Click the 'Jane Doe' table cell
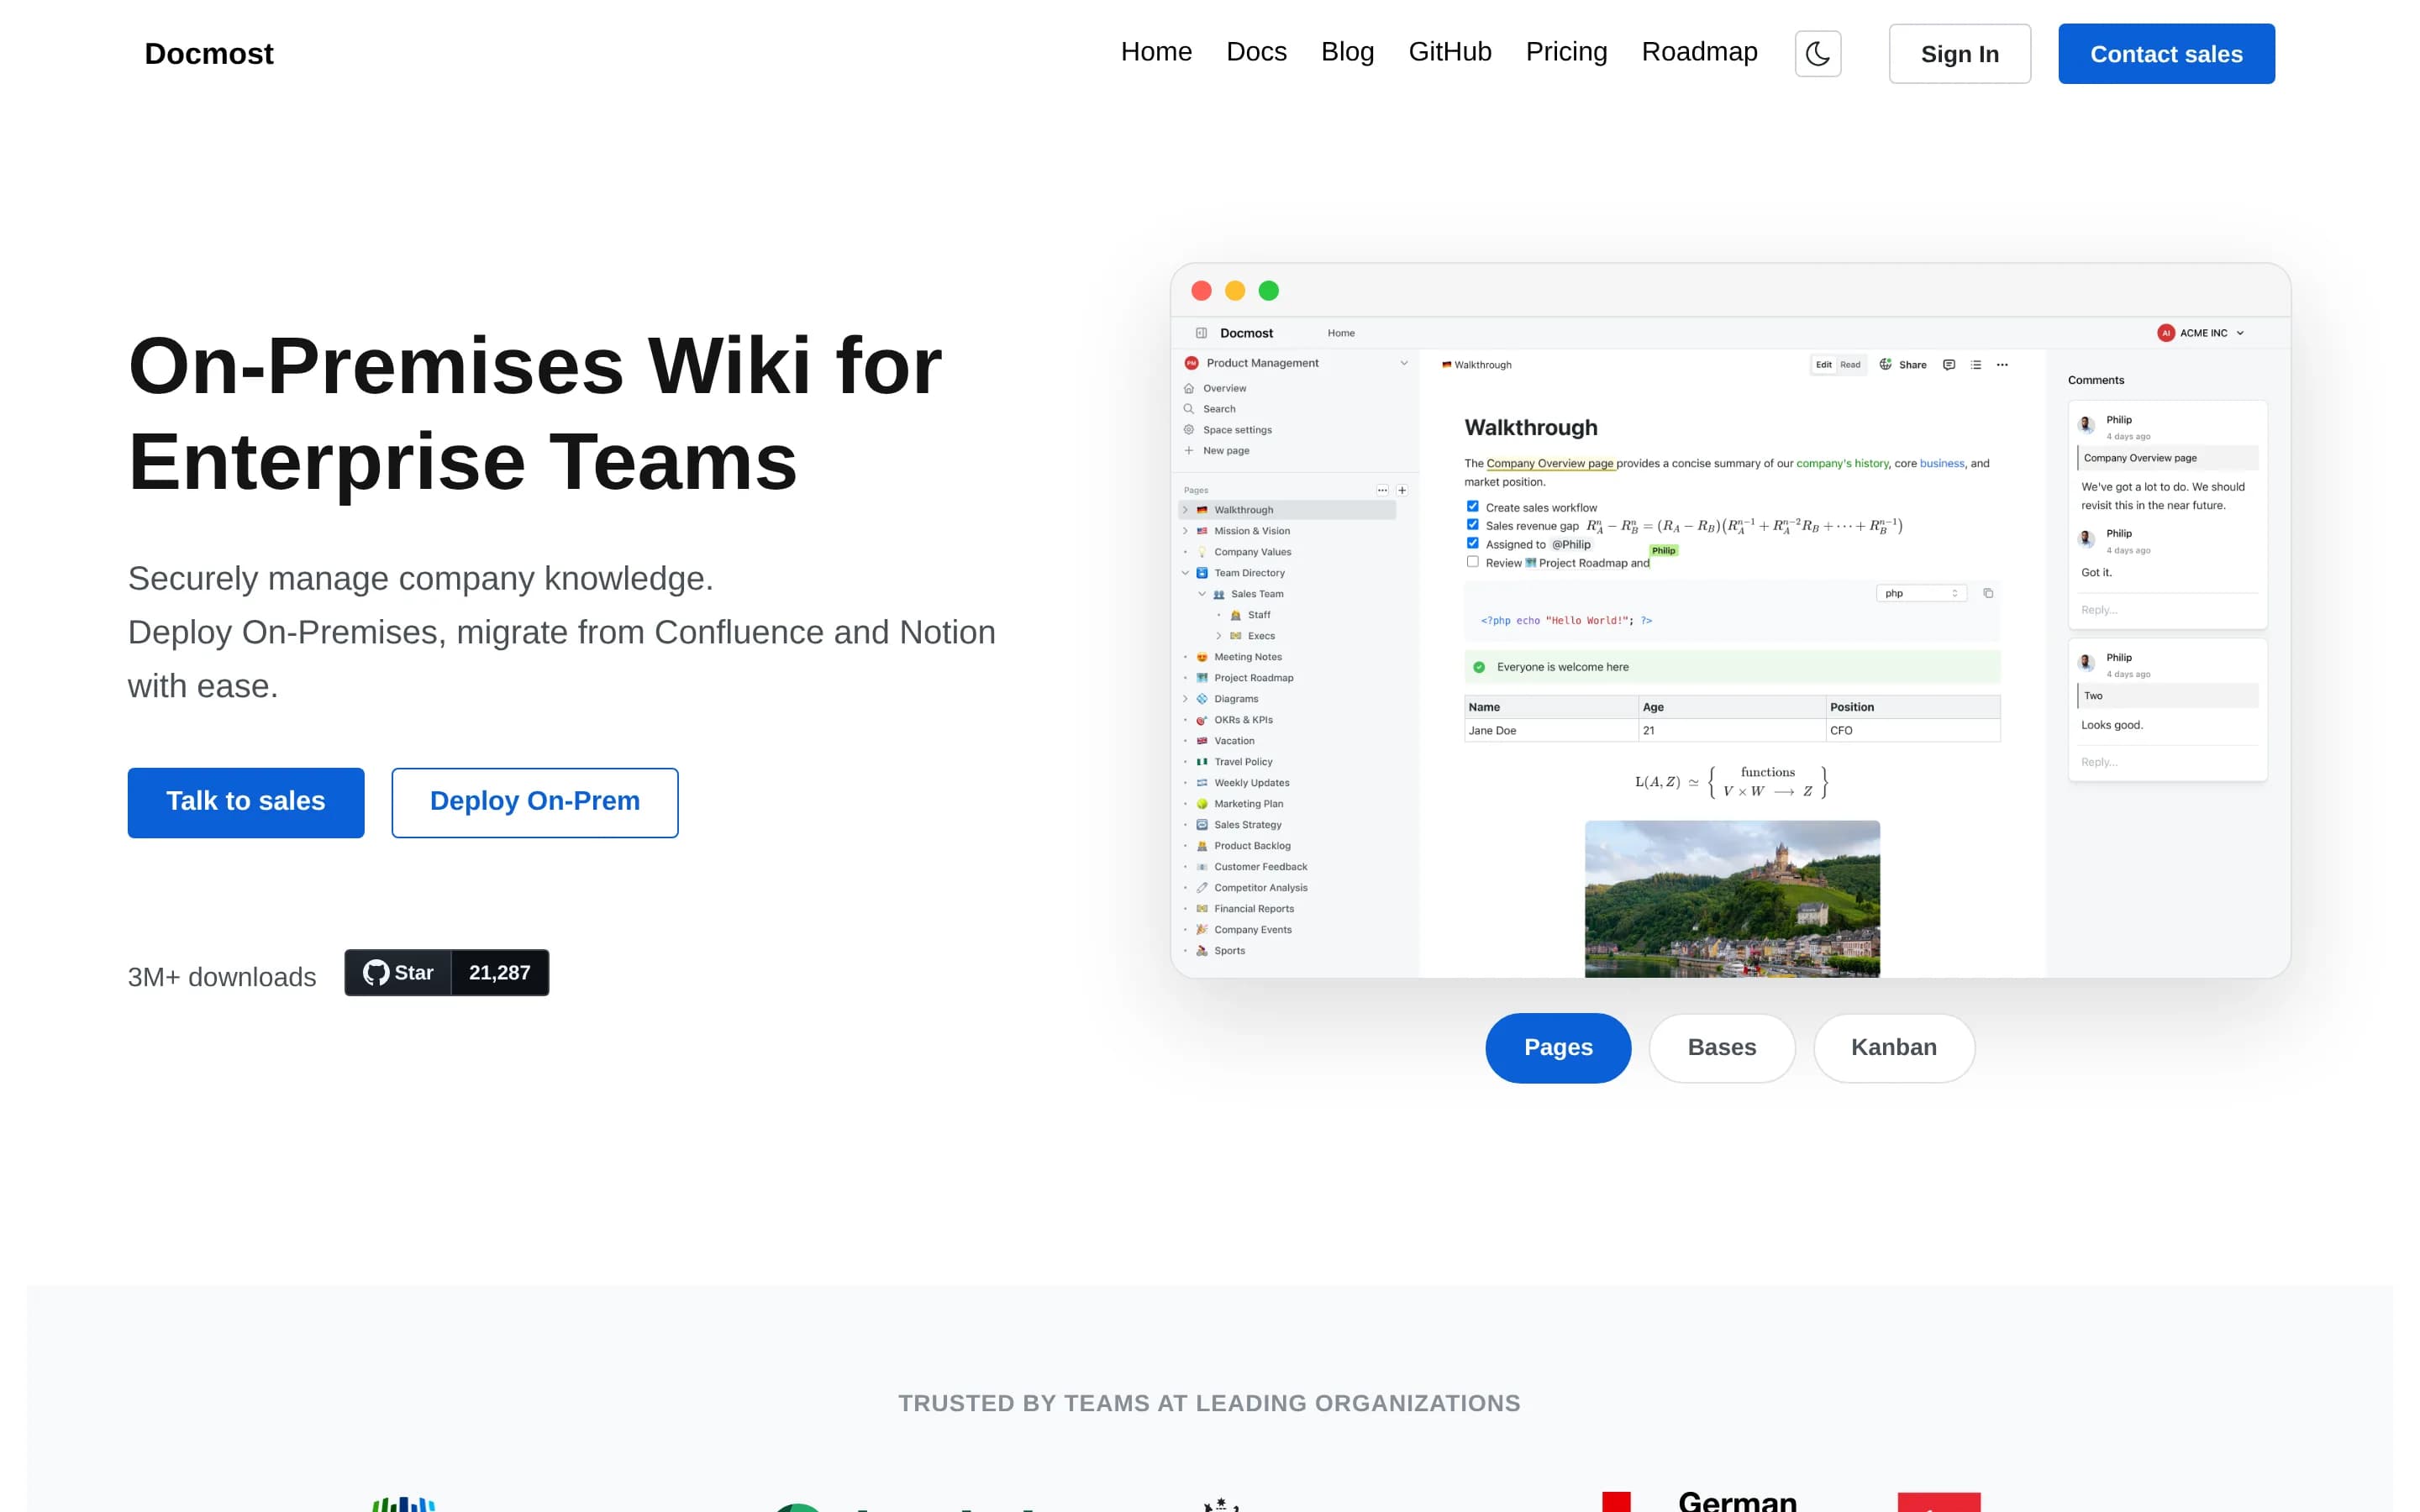Viewport: 2420px width, 1512px height. [x=1551, y=730]
